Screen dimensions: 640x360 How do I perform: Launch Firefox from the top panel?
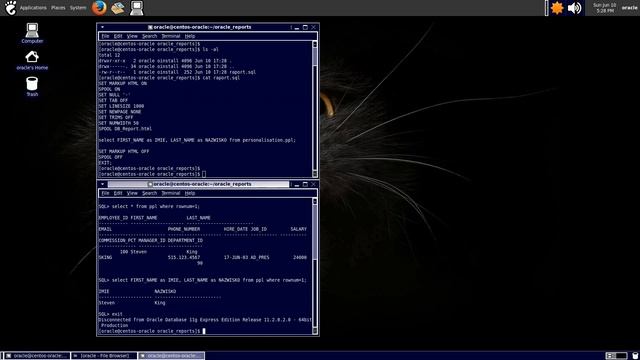tap(99, 8)
